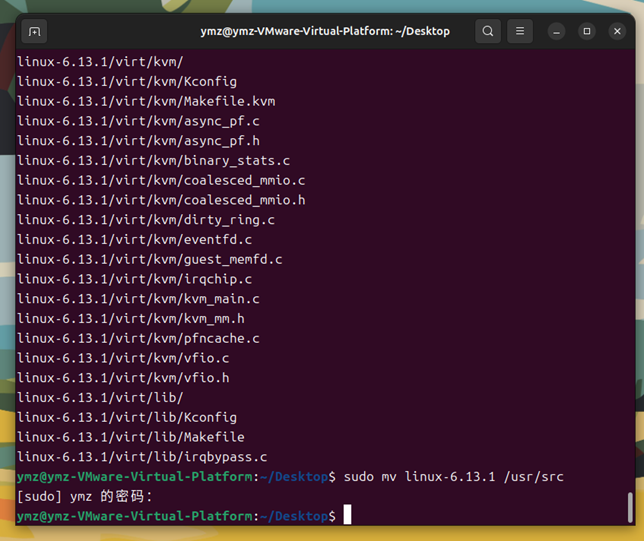
Task: Click the line ending kvm_main.c
Action: pos(138,299)
